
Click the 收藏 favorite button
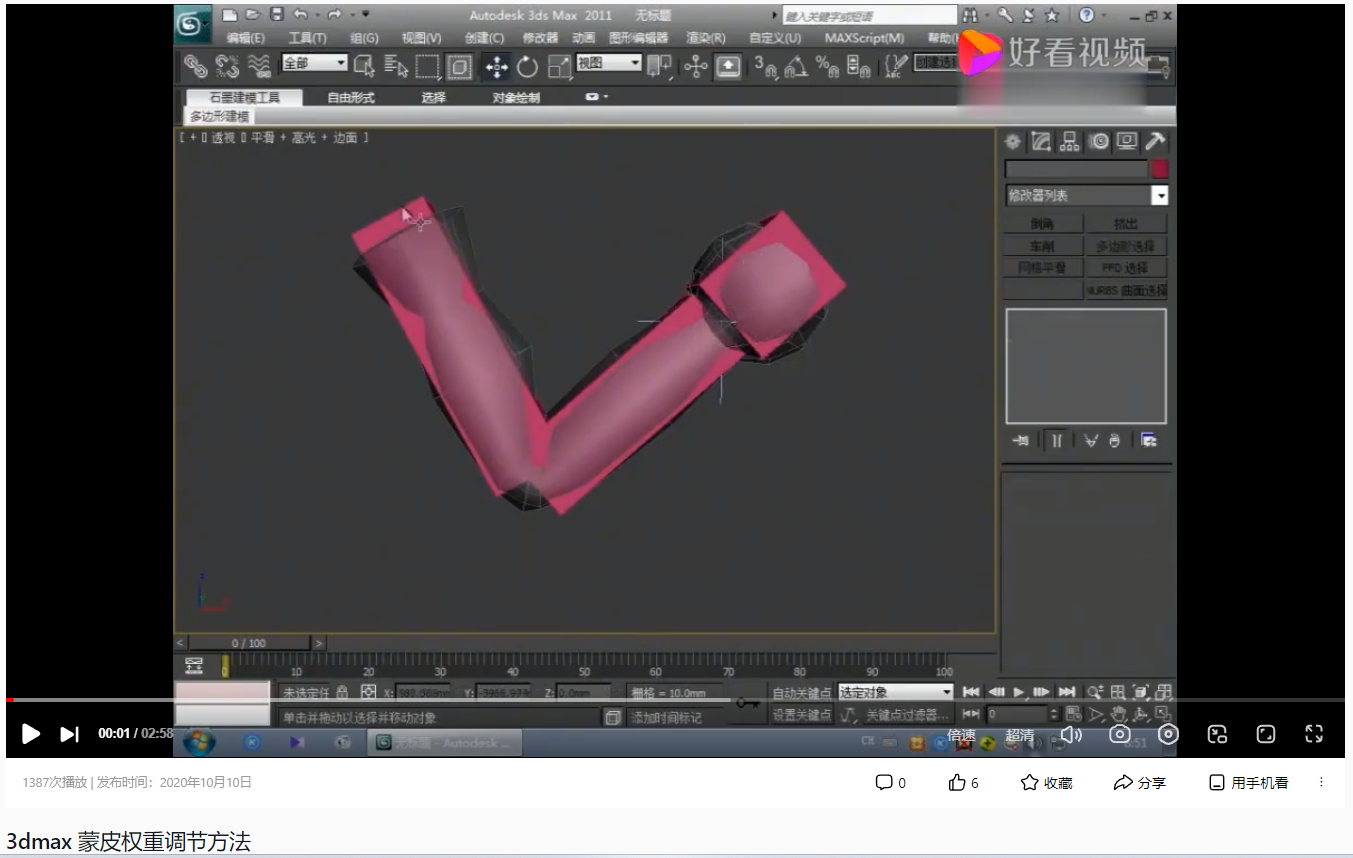(1047, 783)
